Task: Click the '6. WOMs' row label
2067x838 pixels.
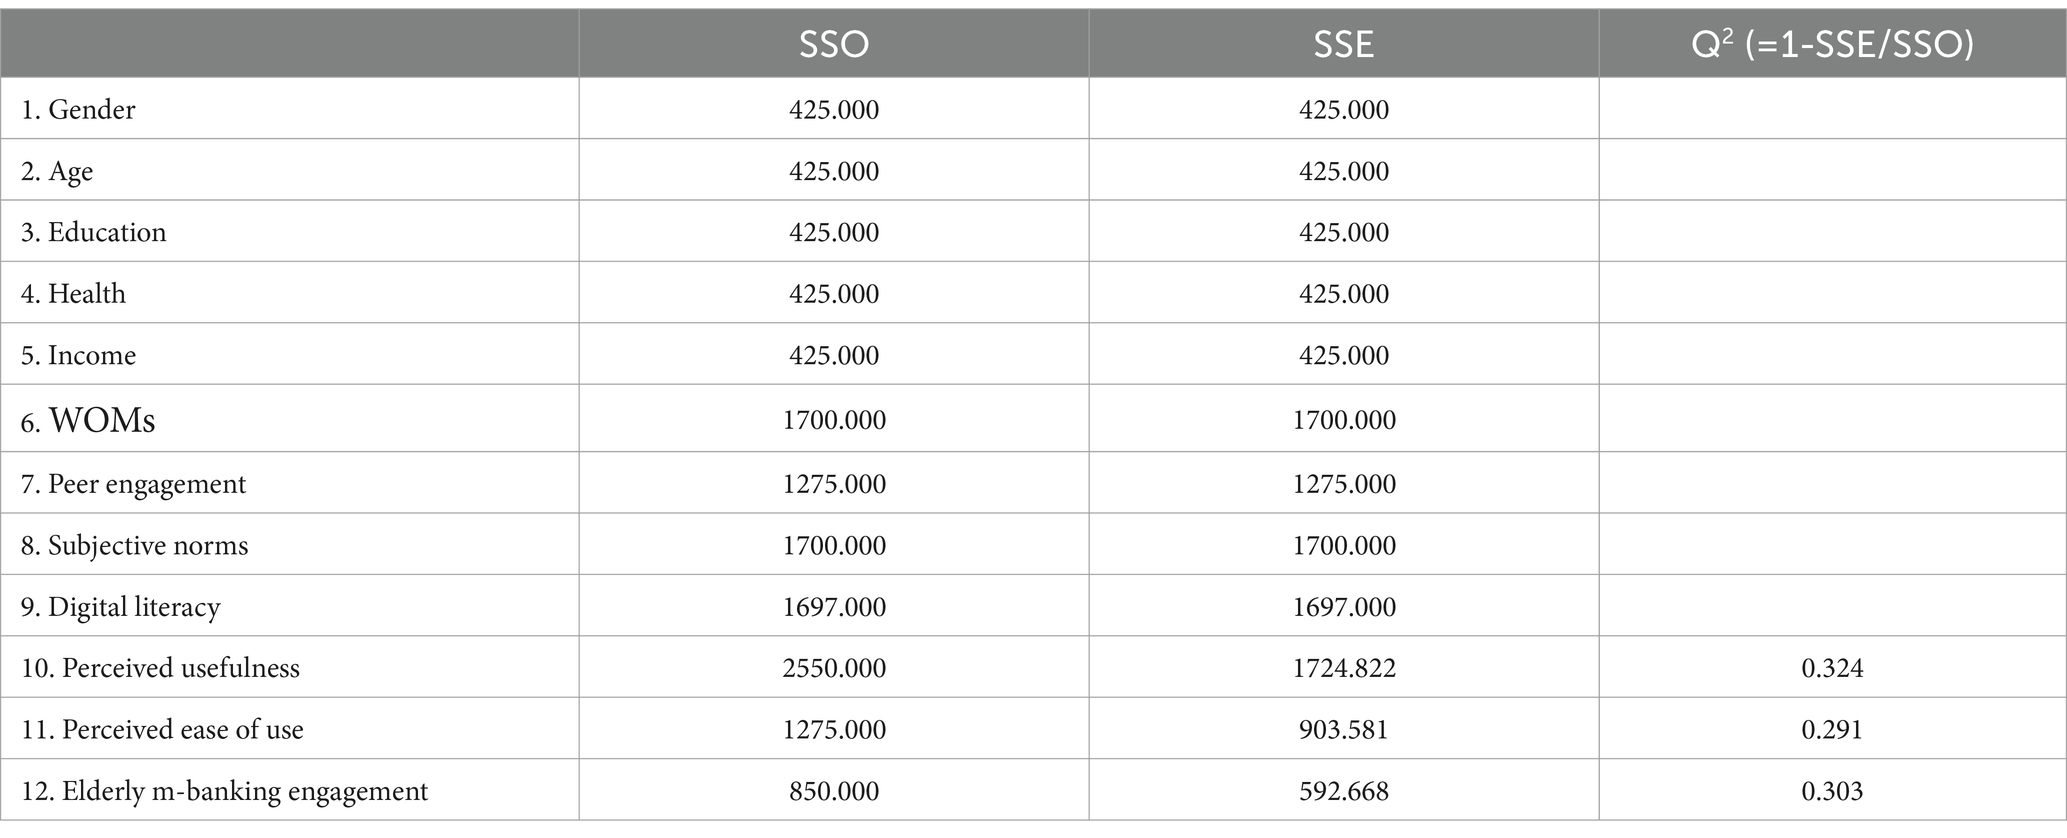Action: click(88, 420)
